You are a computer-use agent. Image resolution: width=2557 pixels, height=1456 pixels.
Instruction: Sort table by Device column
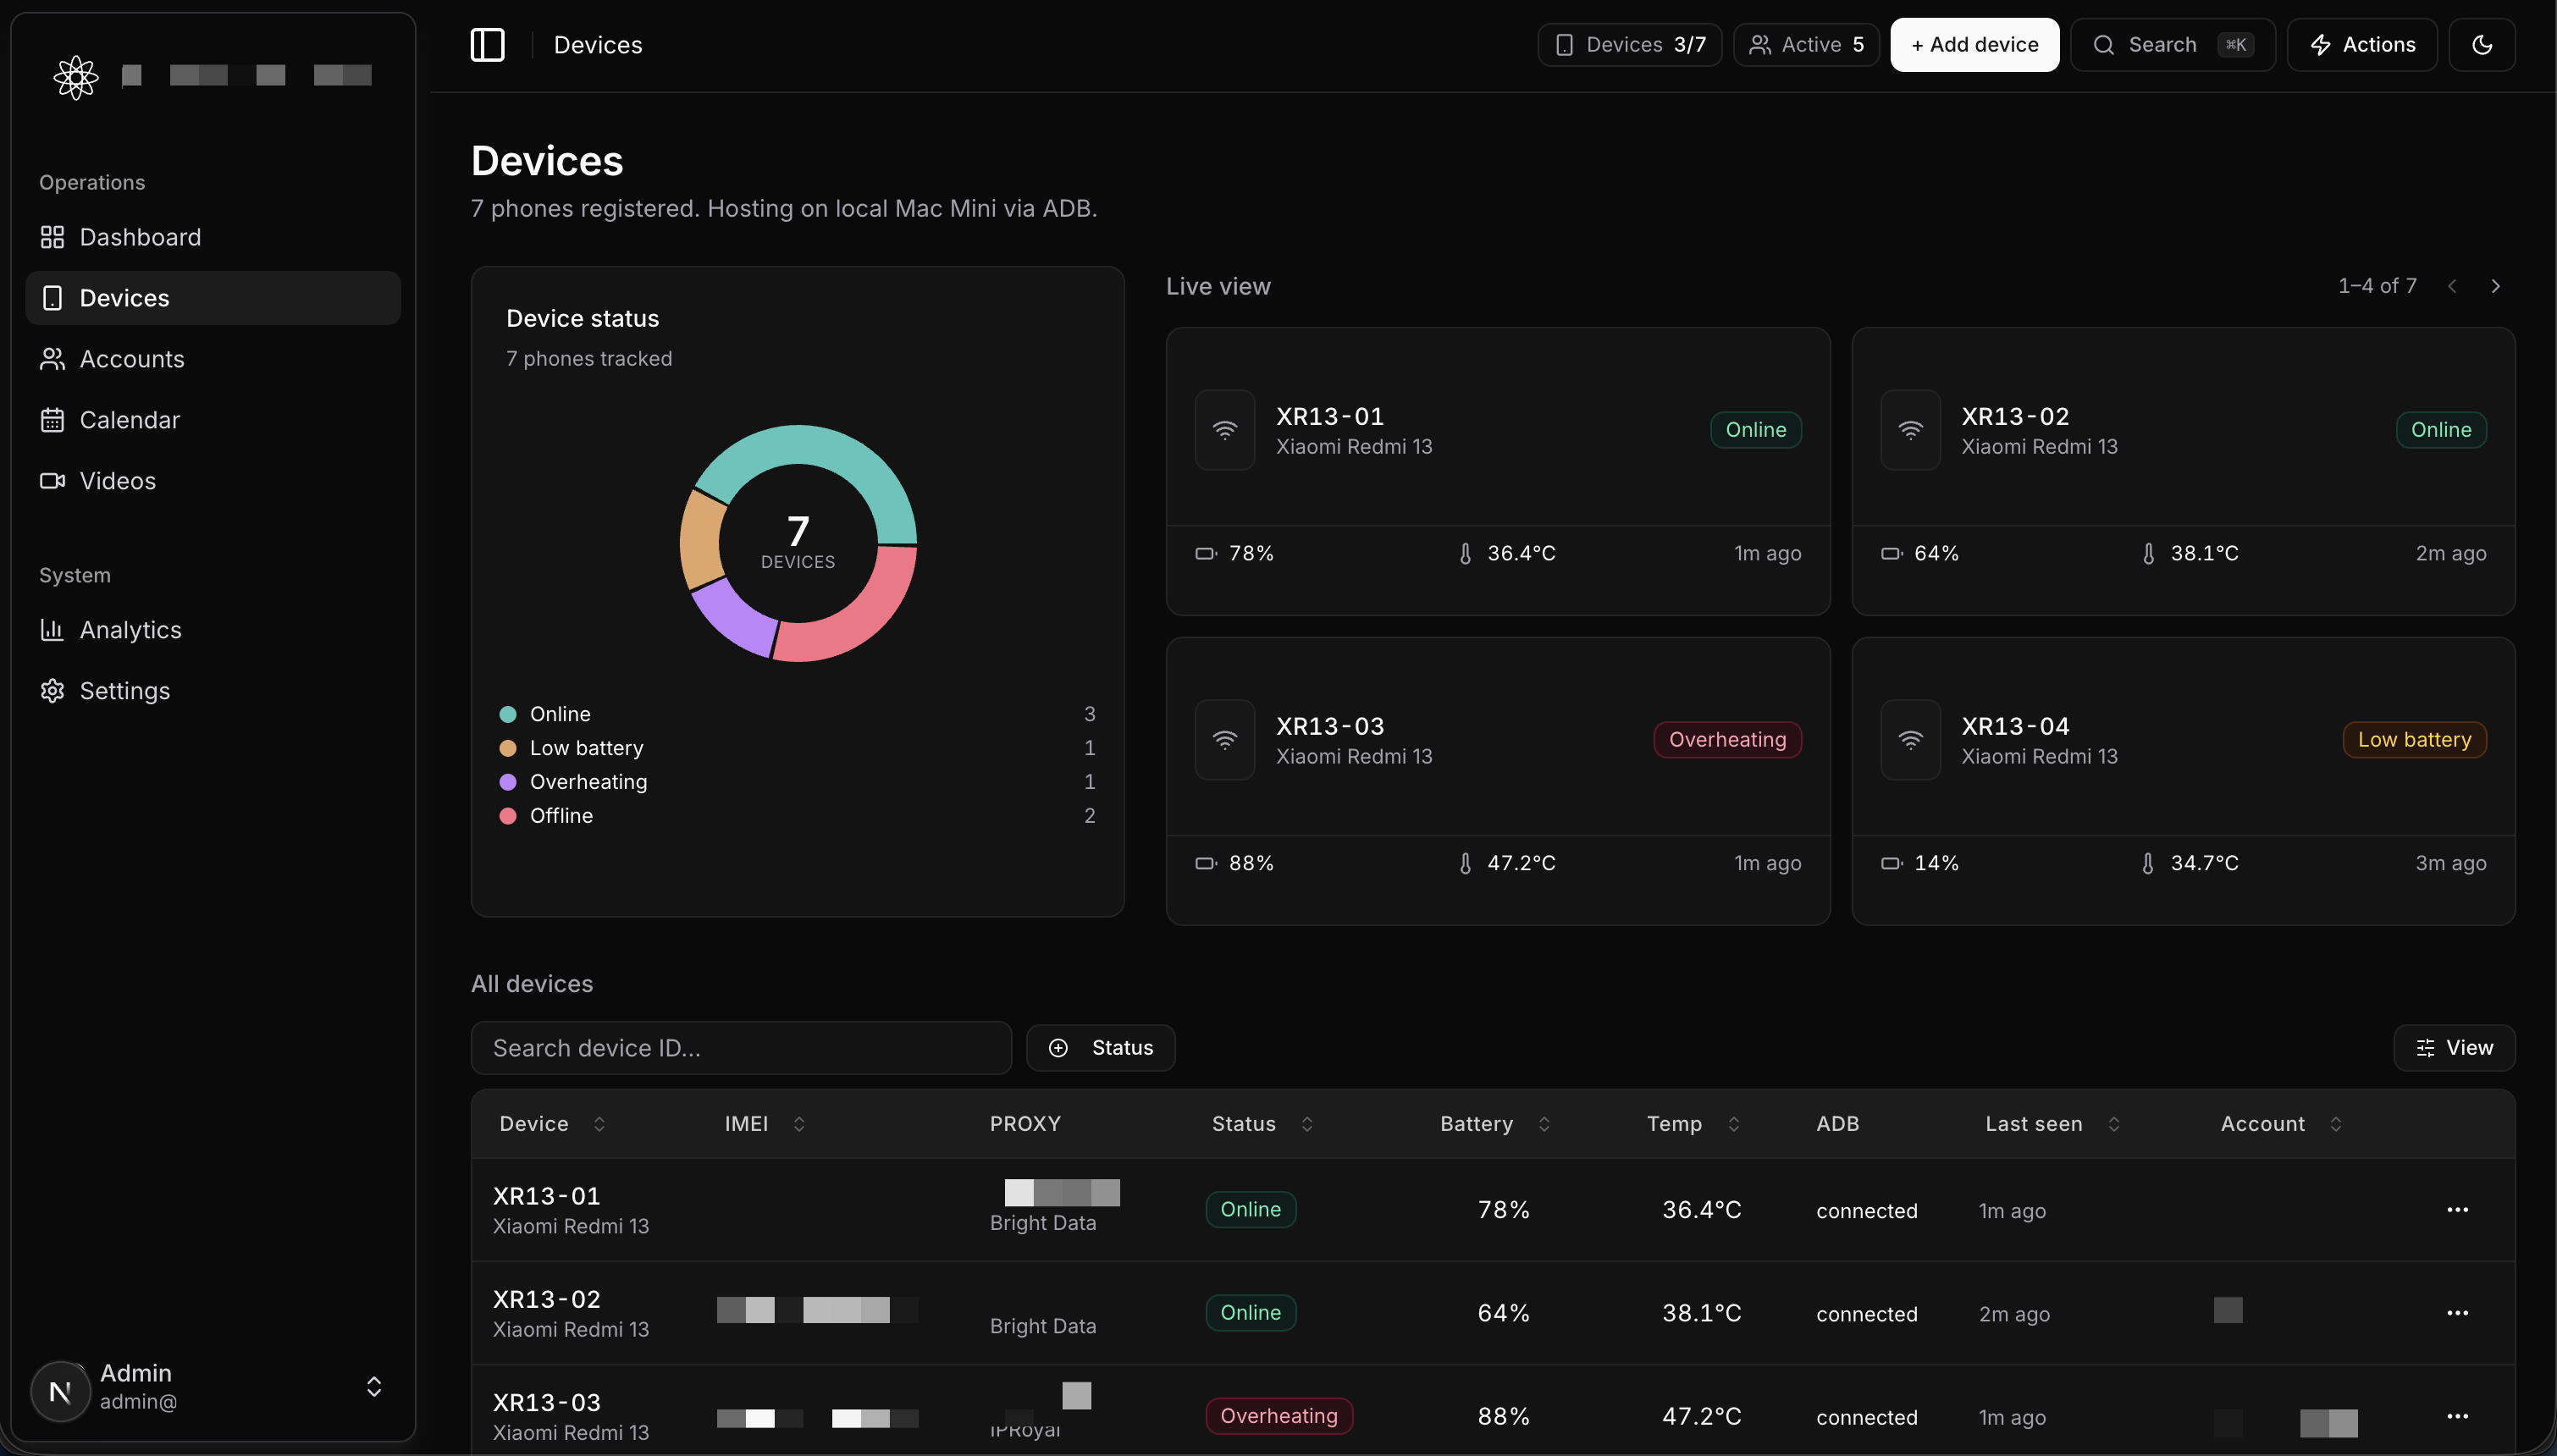point(552,1124)
